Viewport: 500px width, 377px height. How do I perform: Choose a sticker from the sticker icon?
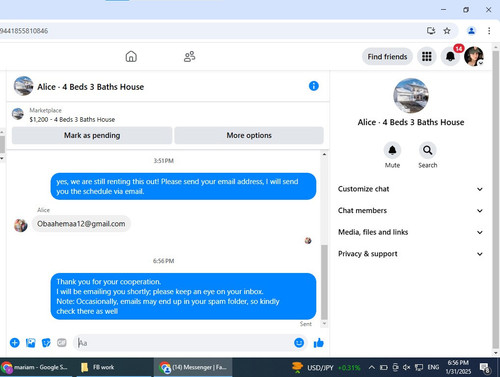coord(46,343)
